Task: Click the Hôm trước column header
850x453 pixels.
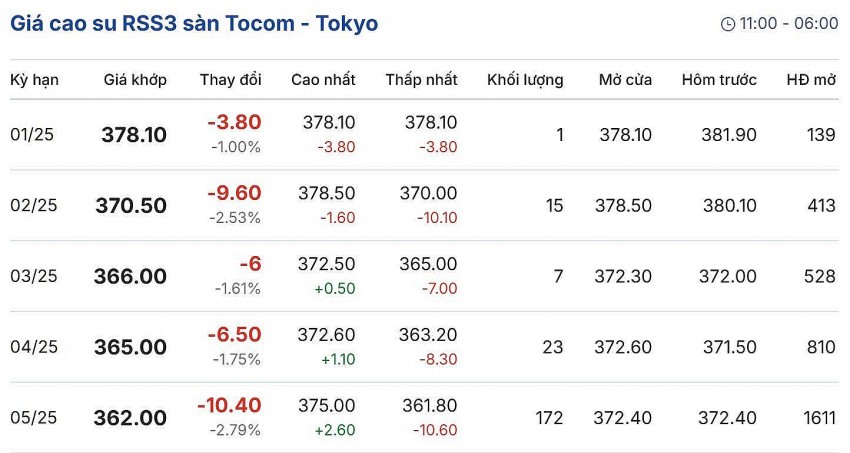Action: point(719,80)
